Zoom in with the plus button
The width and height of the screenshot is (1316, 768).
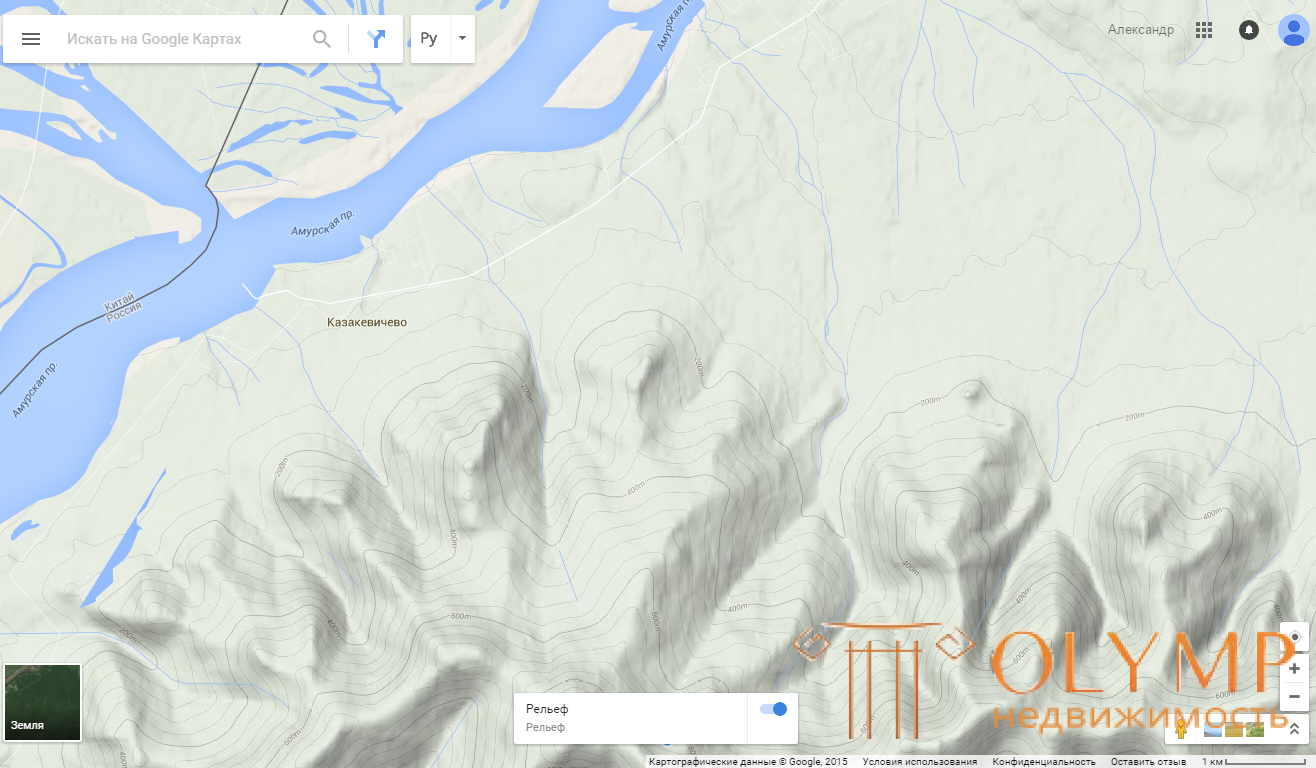1295,668
